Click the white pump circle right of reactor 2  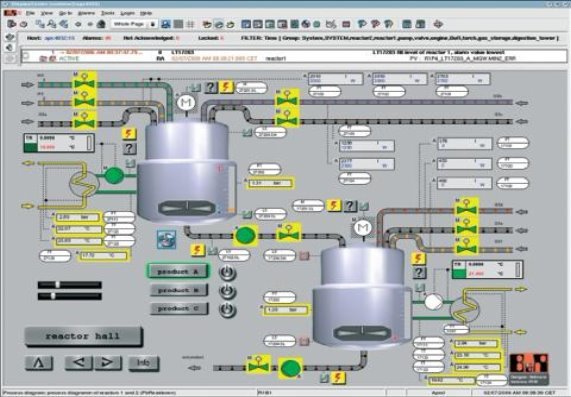pos(433,302)
